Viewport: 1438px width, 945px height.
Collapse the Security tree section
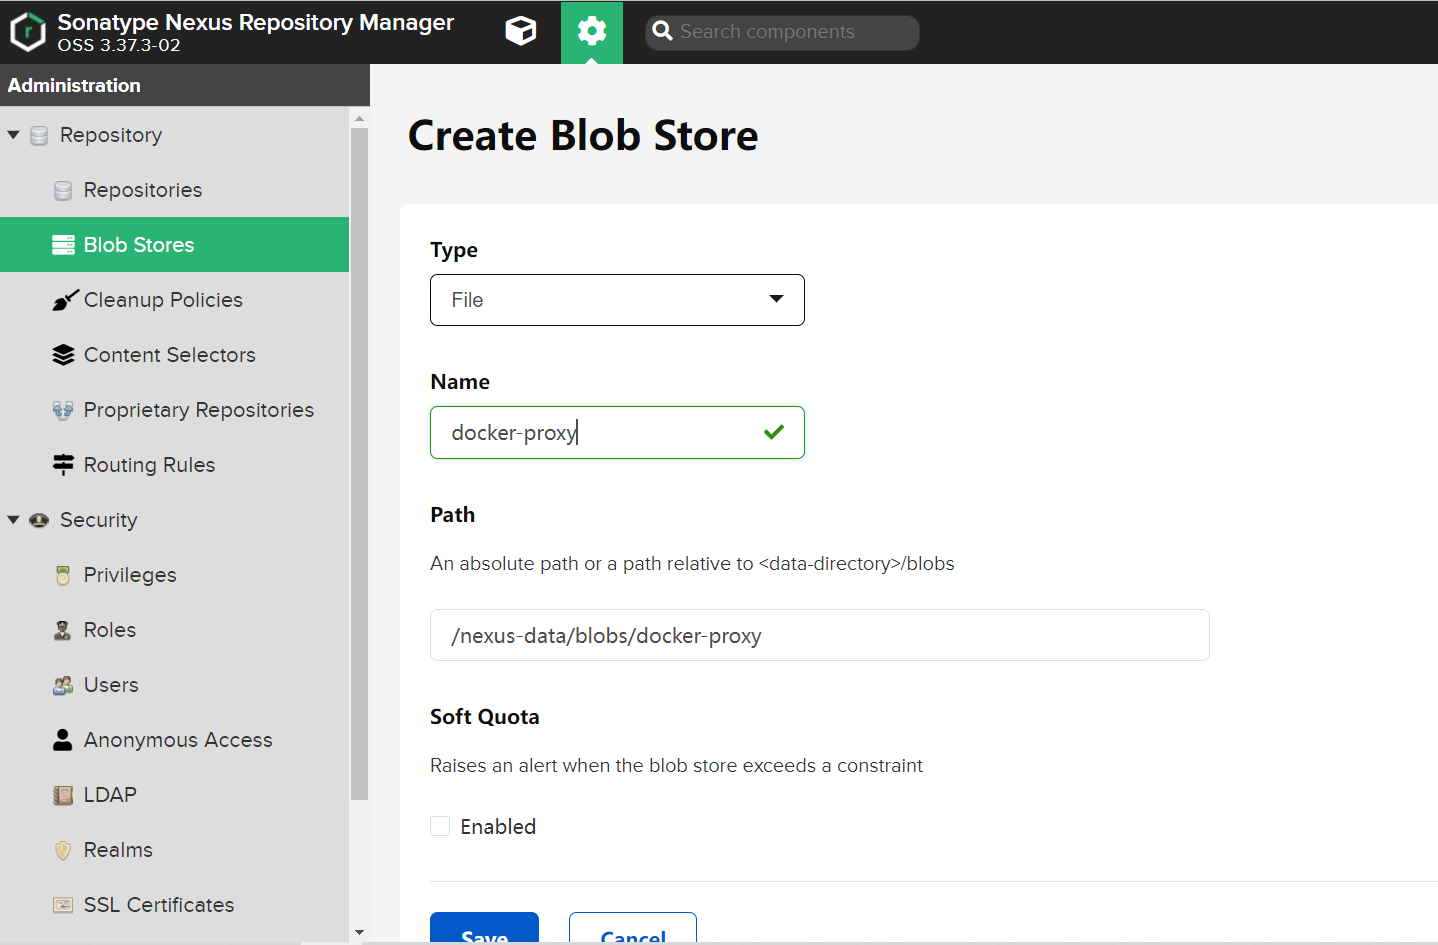[x=14, y=520]
